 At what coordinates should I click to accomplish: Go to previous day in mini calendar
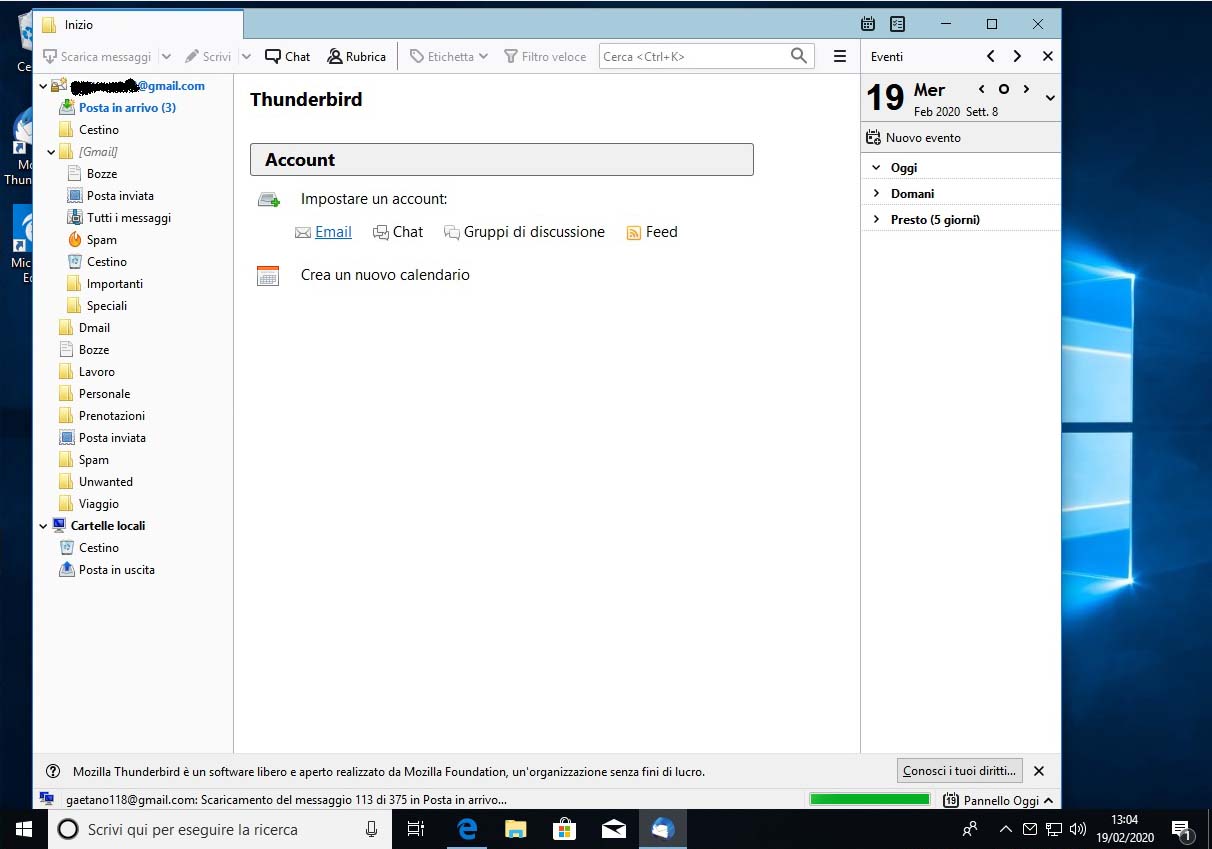pos(982,90)
